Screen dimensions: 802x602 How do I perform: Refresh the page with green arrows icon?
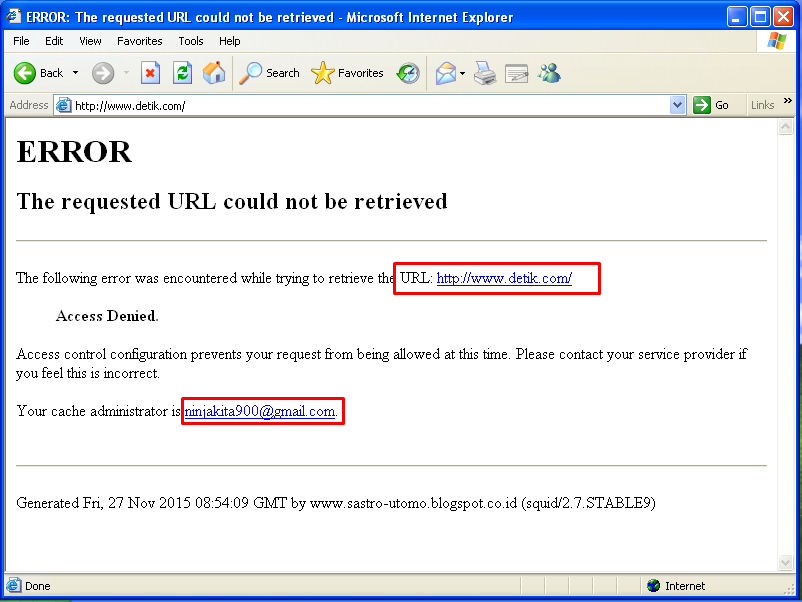click(183, 73)
